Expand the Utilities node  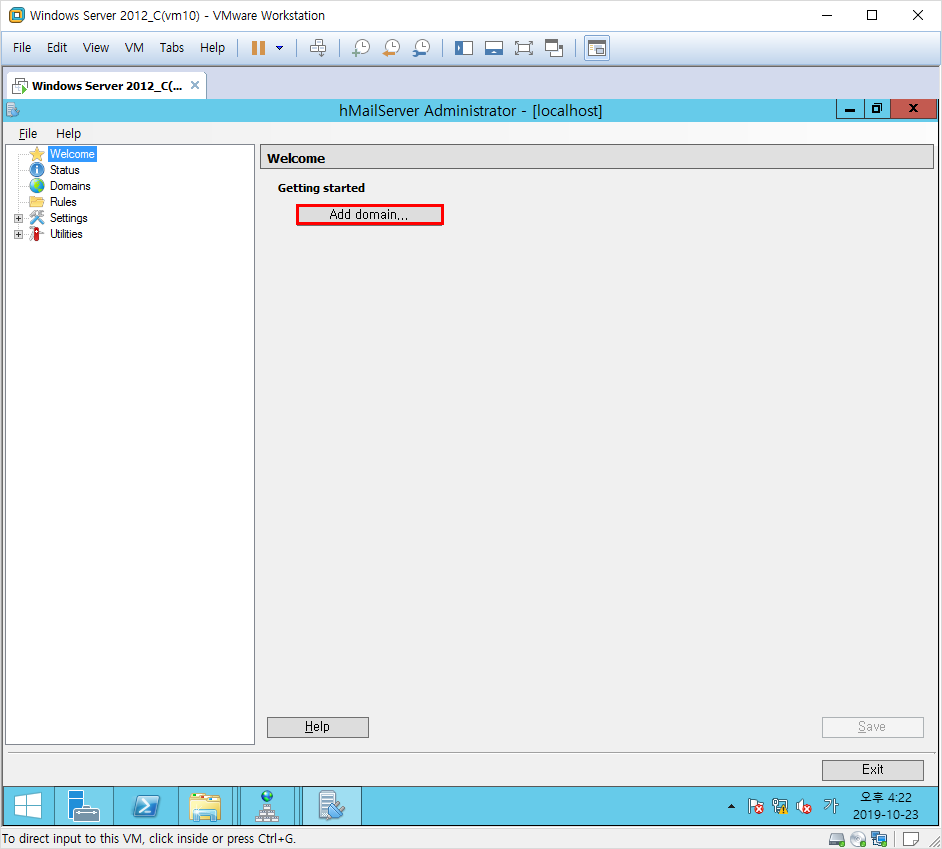(19, 234)
